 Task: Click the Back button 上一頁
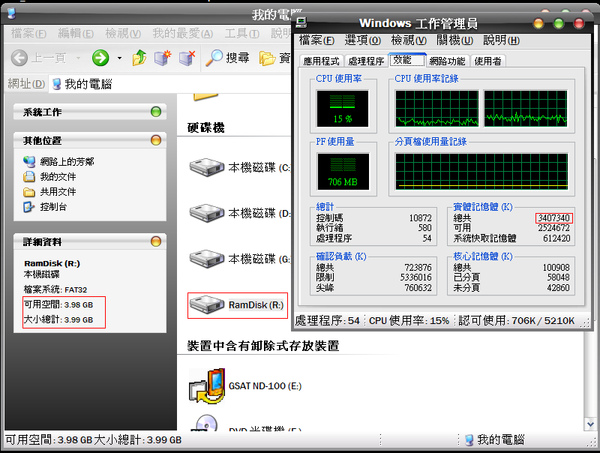click(38, 58)
